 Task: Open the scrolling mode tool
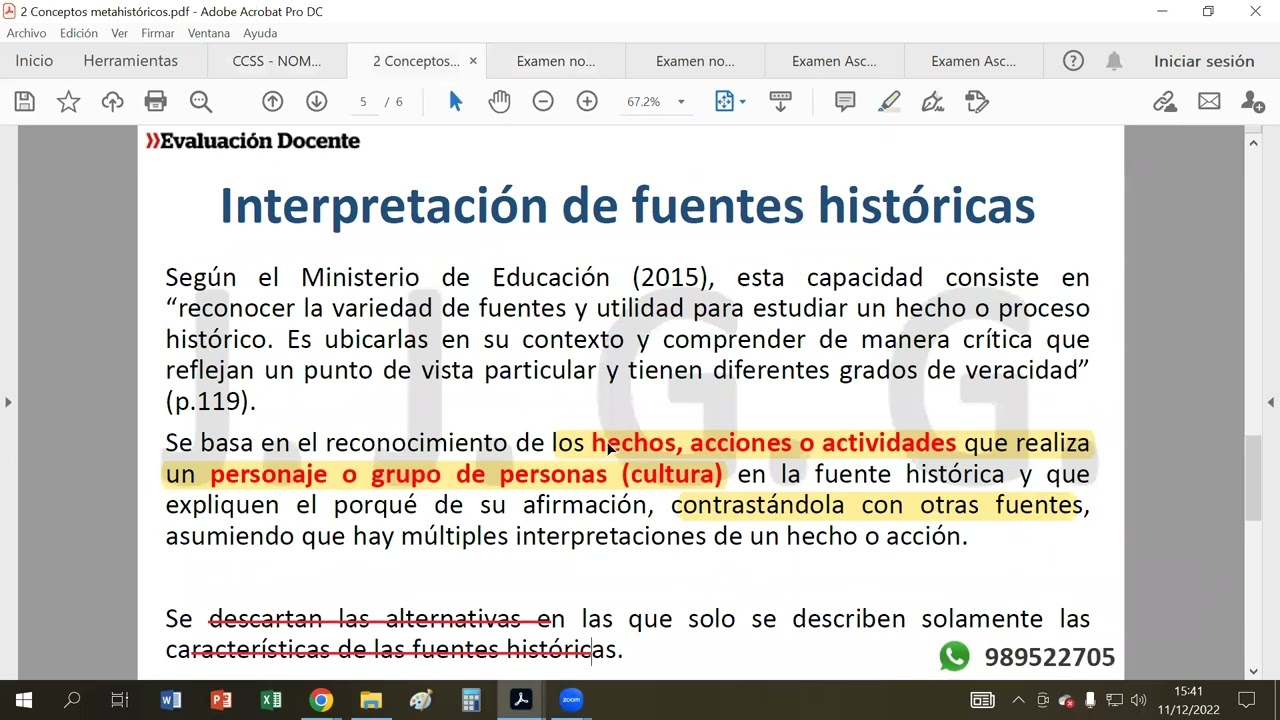pyautogui.click(x=780, y=101)
